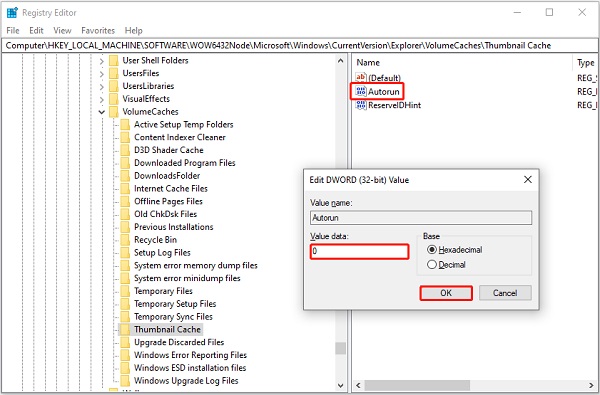Viewport: 600px width, 395px height.
Task: Click the Temporary Files folder icon
Action: pos(125,291)
